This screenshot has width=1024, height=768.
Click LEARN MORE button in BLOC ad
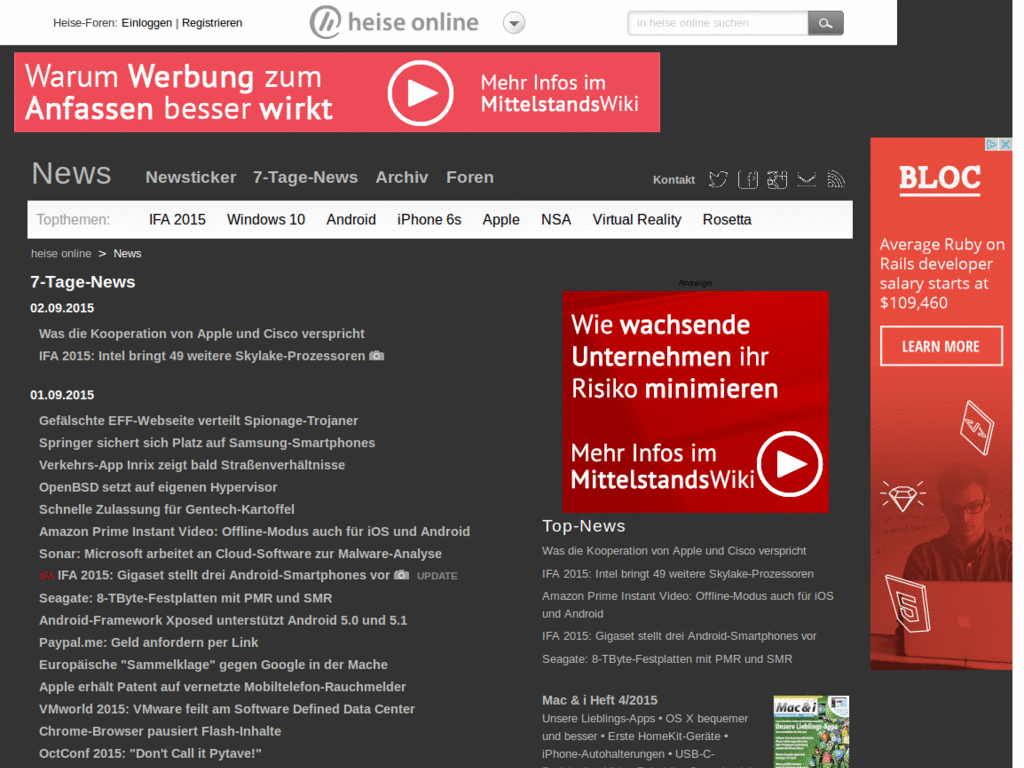(941, 346)
